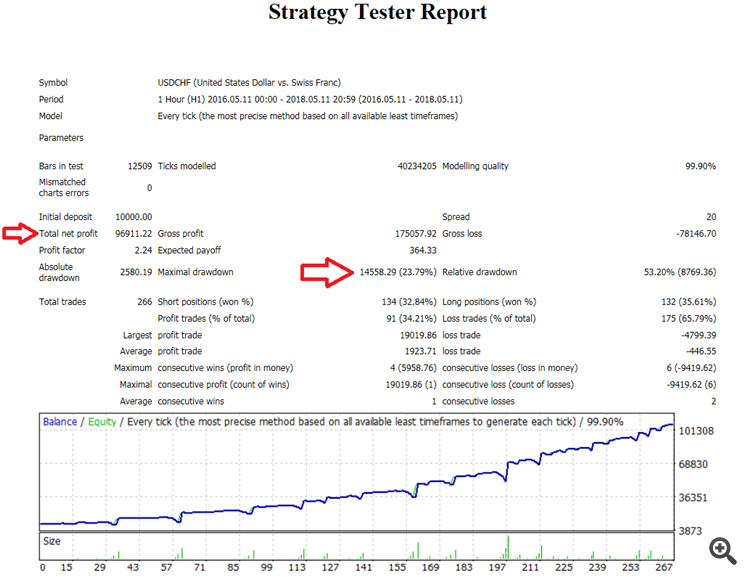This screenshot has height=577, width=750.
Task: Click average loss trade value -446.55
Action: [x=701, y=351]
